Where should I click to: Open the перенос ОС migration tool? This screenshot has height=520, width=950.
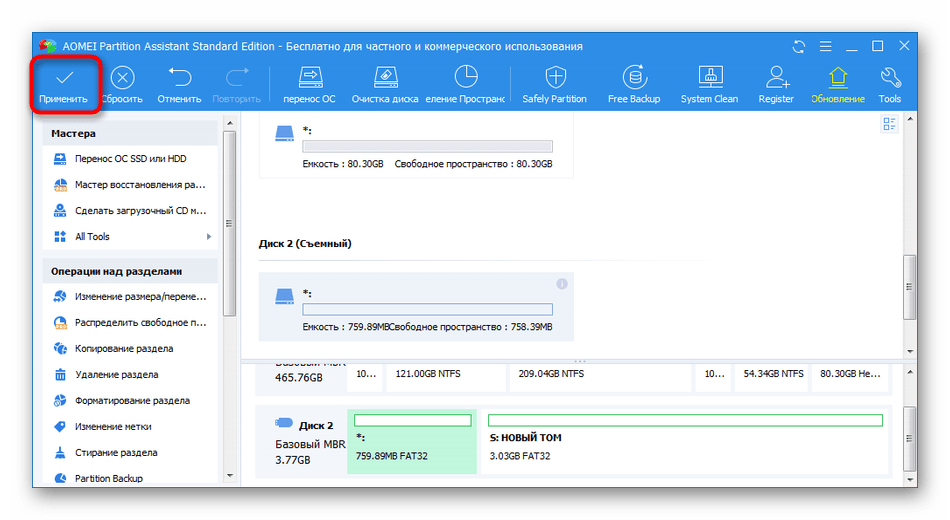point(309,78)
